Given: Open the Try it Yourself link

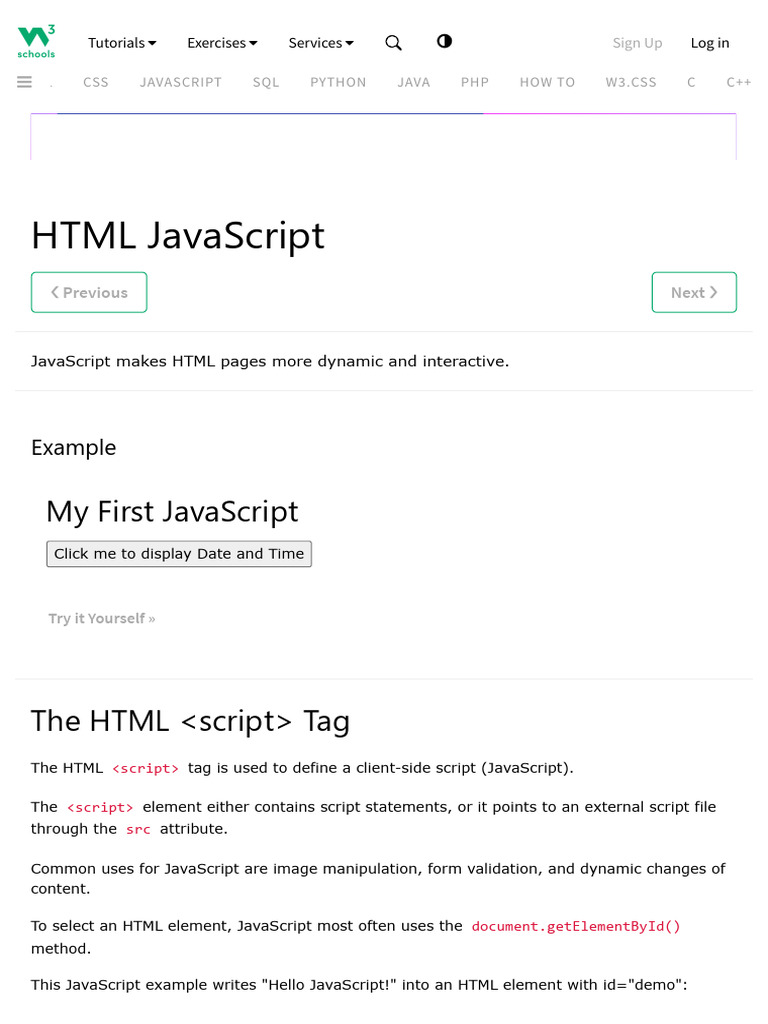Looking at the screenshot, I should pyautogui.click(x=102, y=618).
